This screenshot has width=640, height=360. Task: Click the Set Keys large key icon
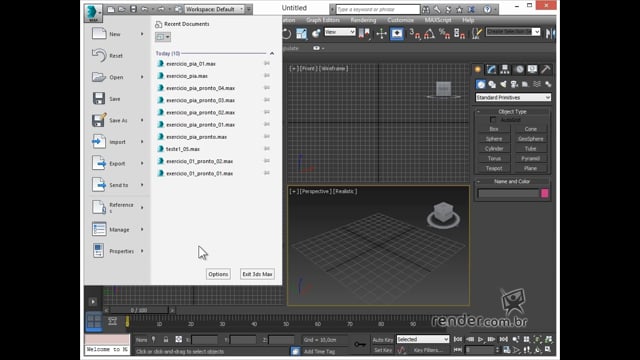[360, 344]
